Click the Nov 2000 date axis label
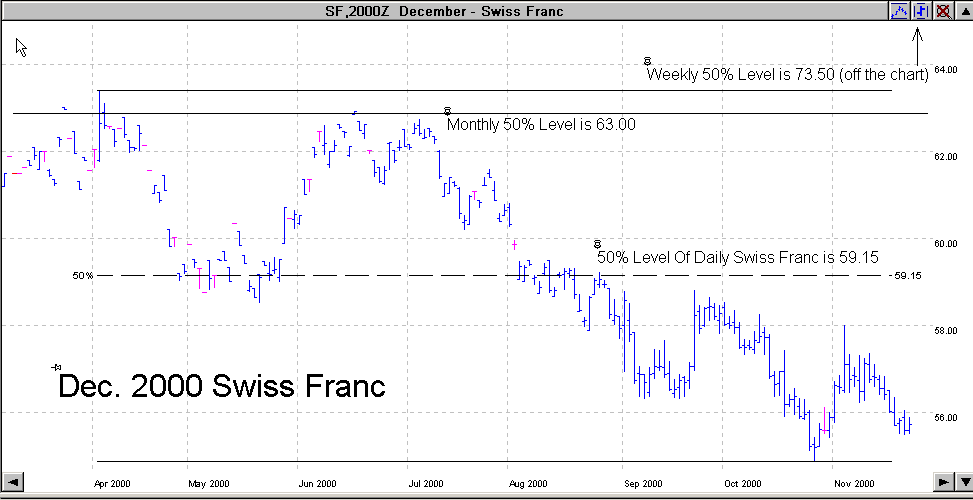The height and width of the screenshot is (500, 973). tap(856, 483)
